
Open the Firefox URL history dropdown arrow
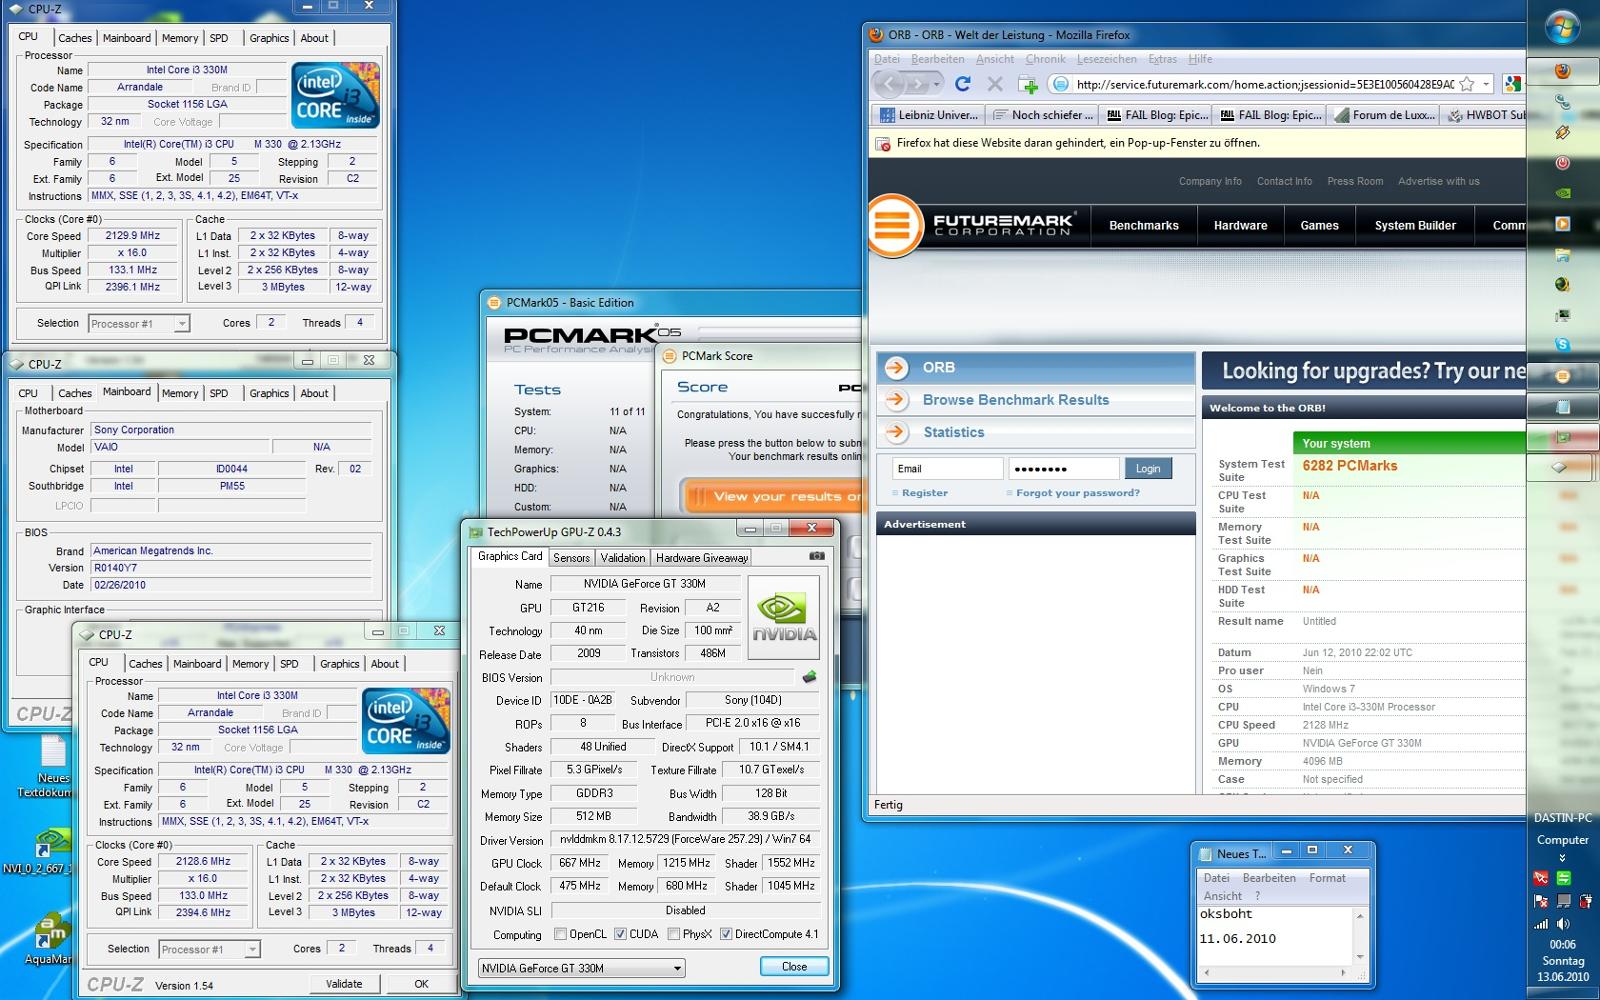1486,84
